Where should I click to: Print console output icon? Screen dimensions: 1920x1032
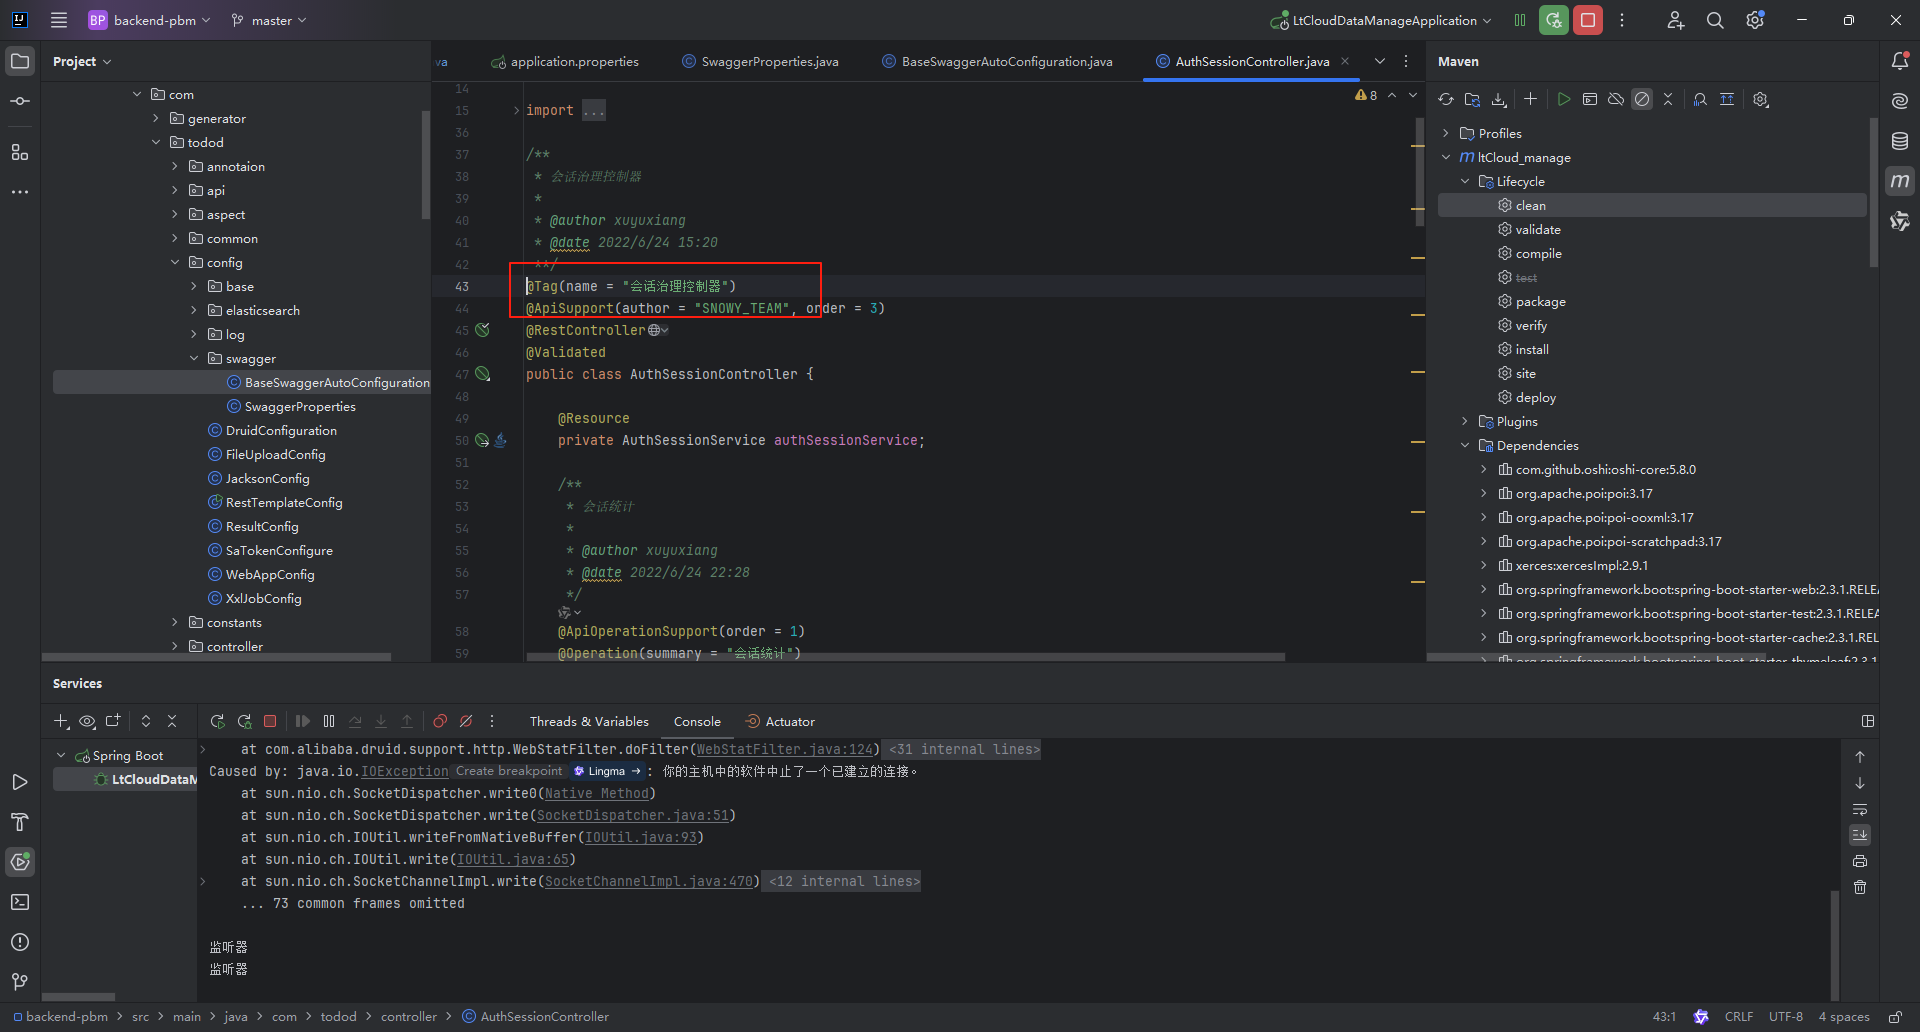tap(1860, 861)
